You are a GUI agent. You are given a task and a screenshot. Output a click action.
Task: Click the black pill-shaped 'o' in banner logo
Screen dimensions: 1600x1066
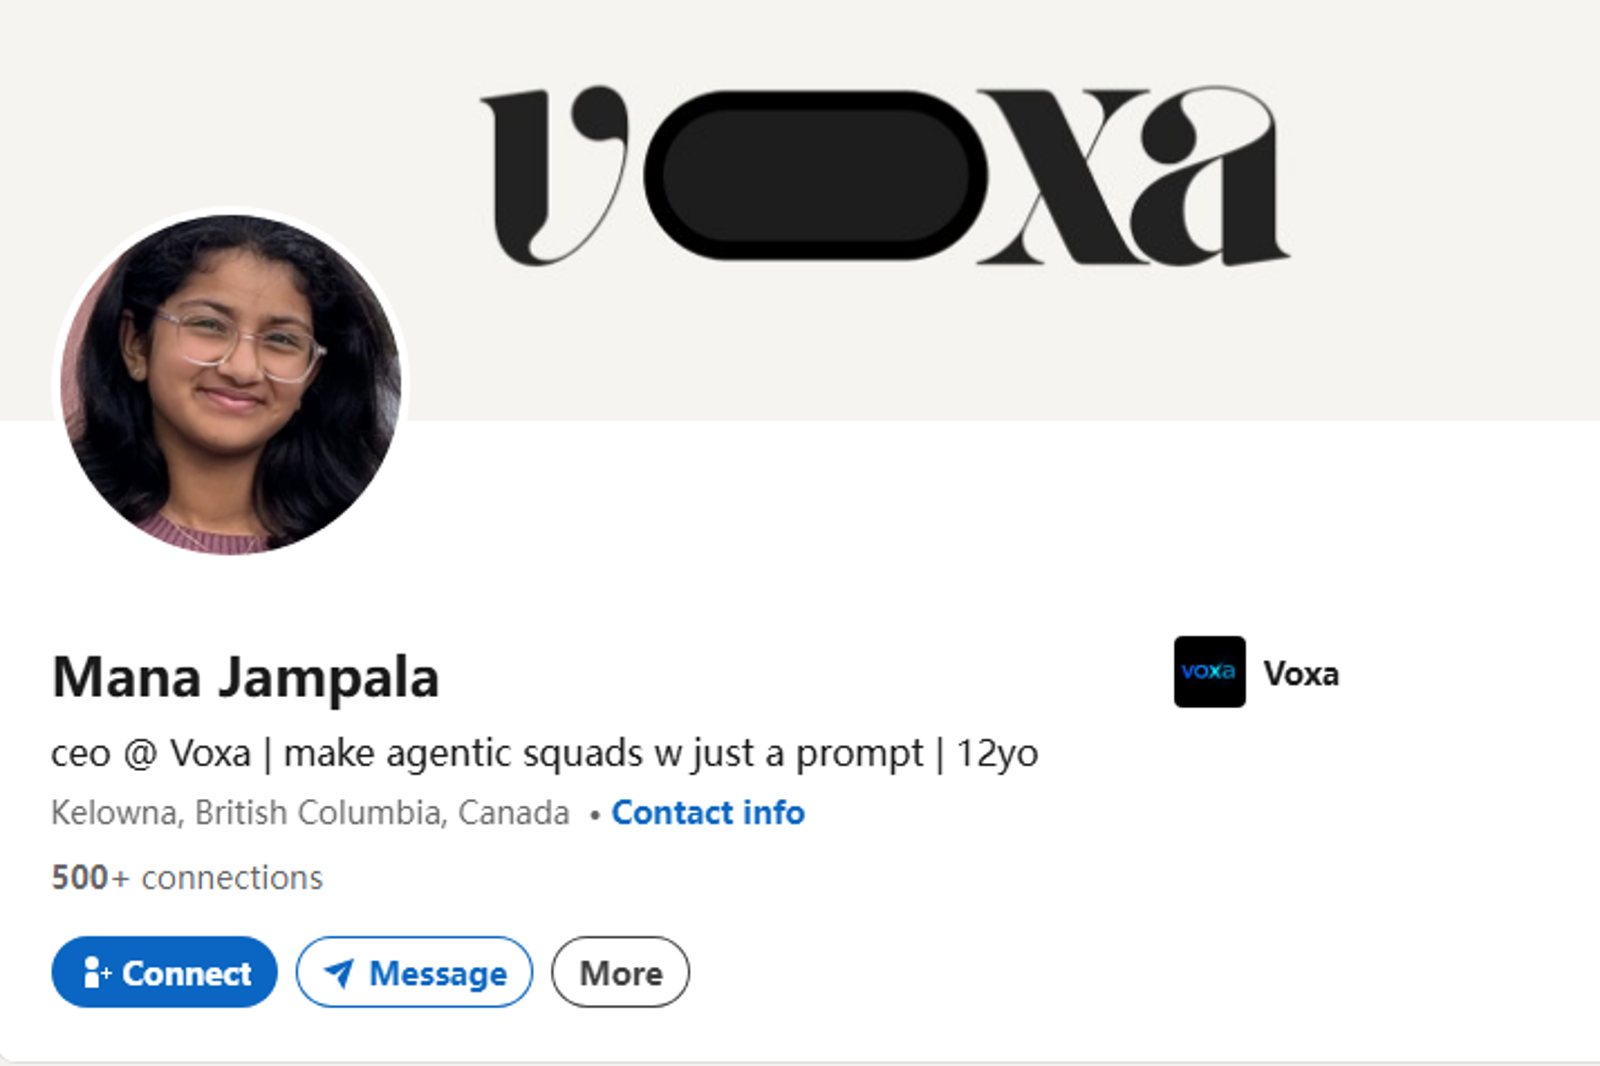[x=815, y=175]
